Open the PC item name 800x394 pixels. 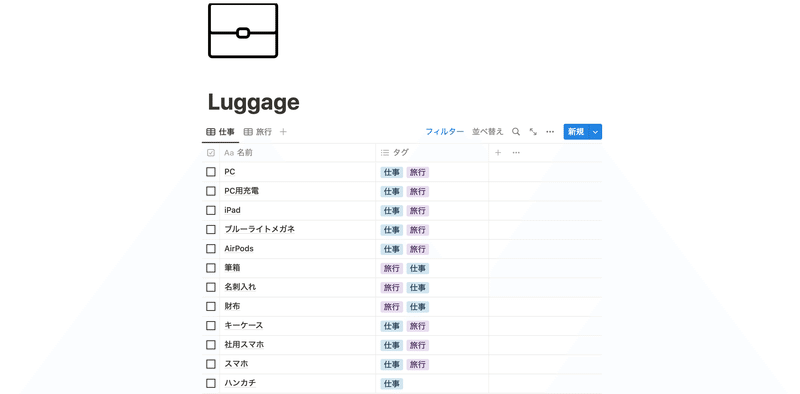[x=230, y=172]
